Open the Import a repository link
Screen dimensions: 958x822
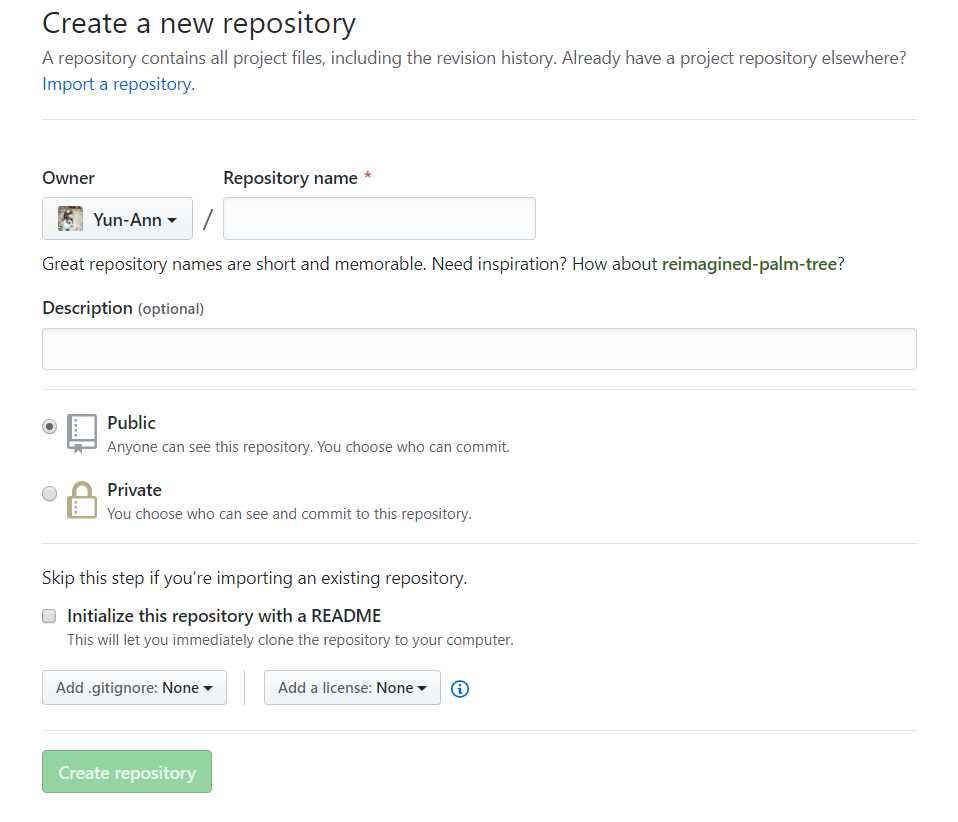(118, 84)
